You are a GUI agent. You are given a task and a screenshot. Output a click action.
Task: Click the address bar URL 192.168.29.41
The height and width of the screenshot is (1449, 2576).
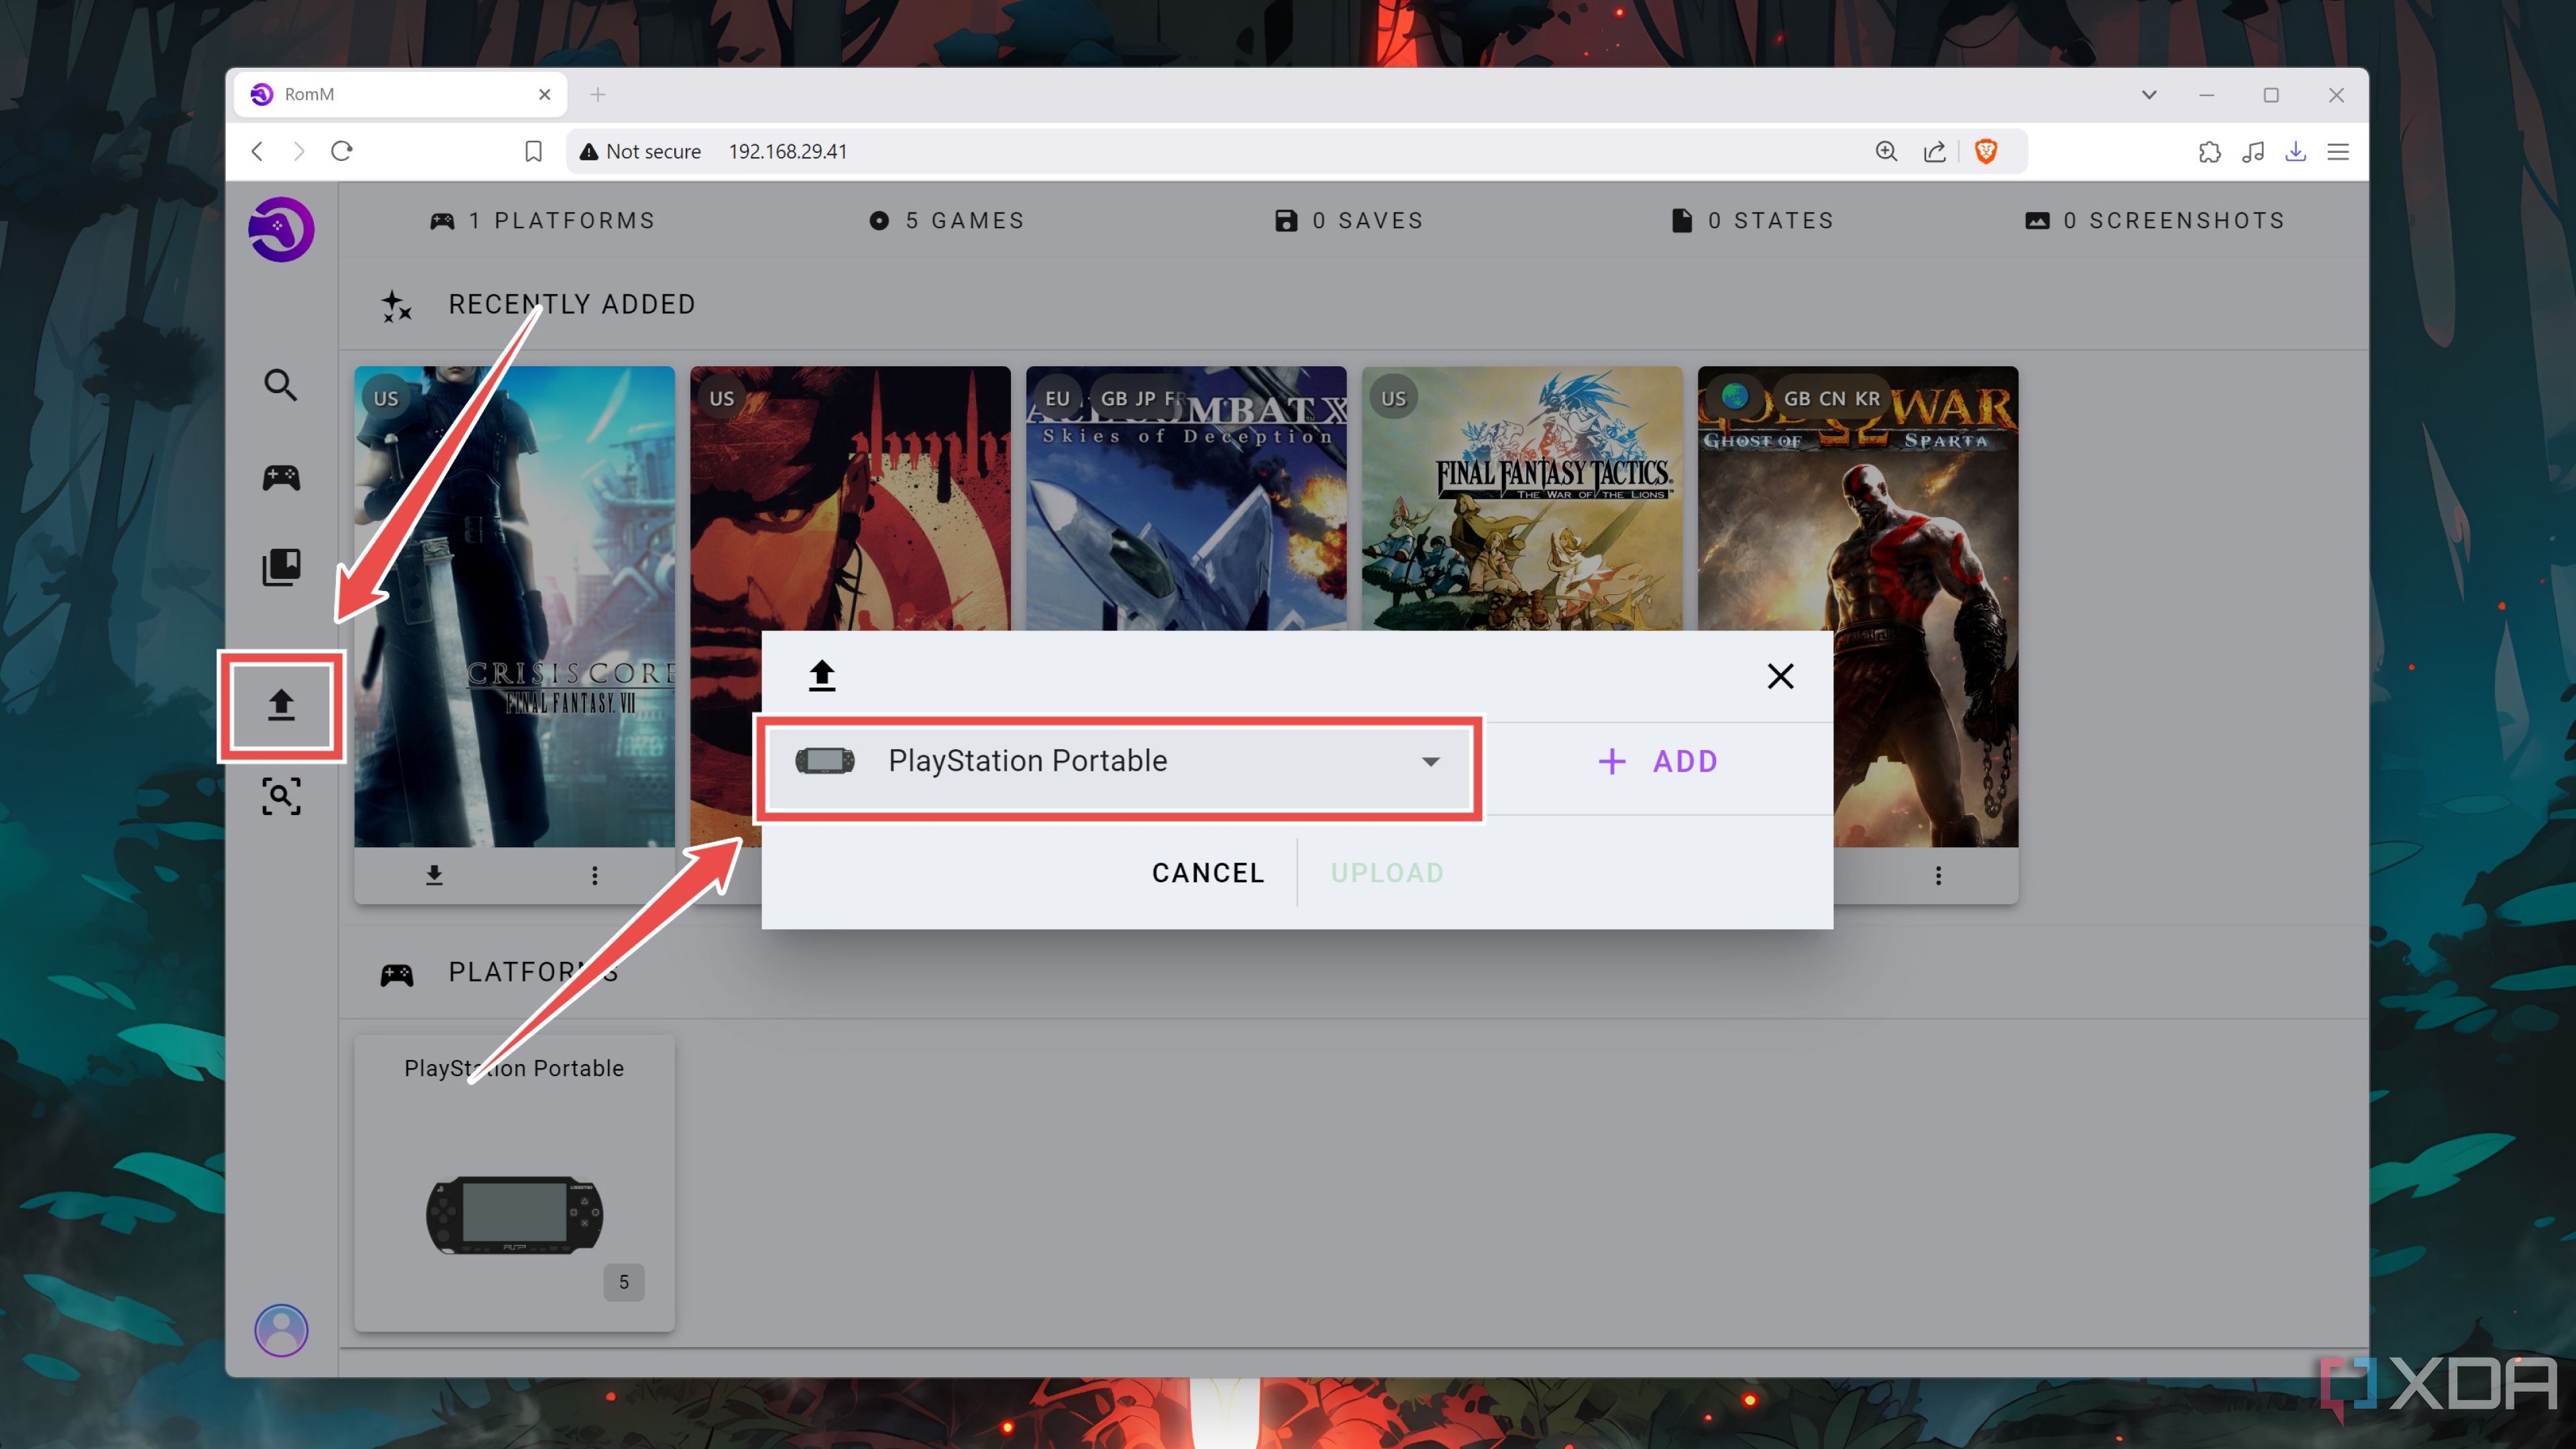[787, 151]
